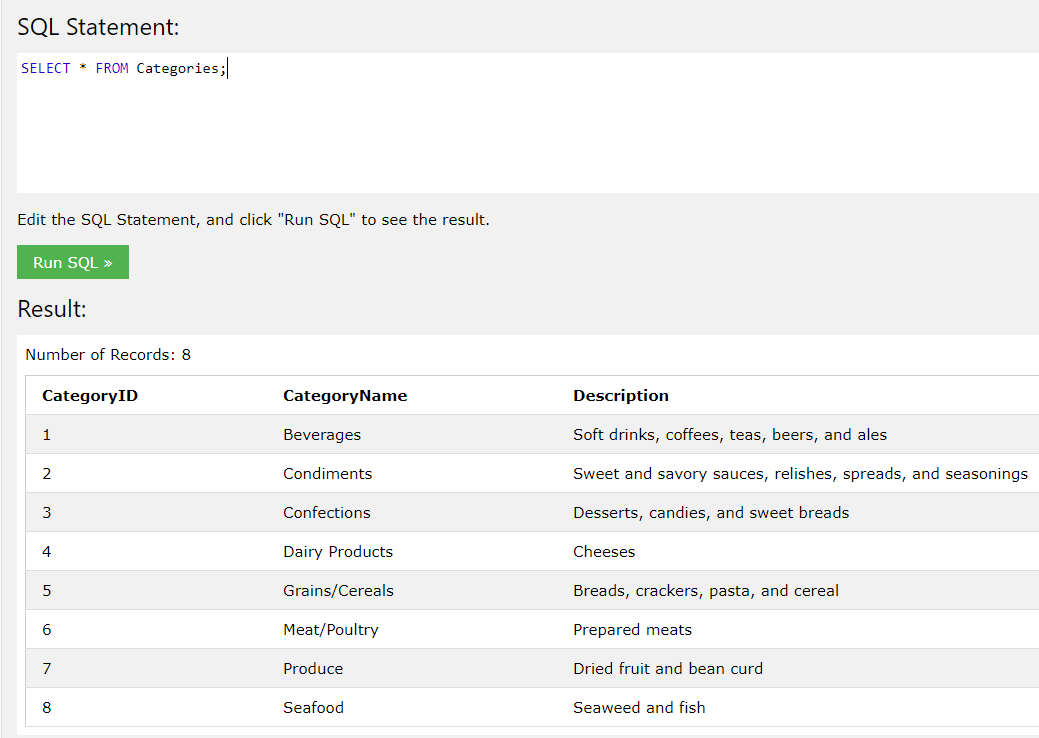
Task: Click the FROM keyword in the SQL editor
Action: point(112,68)
